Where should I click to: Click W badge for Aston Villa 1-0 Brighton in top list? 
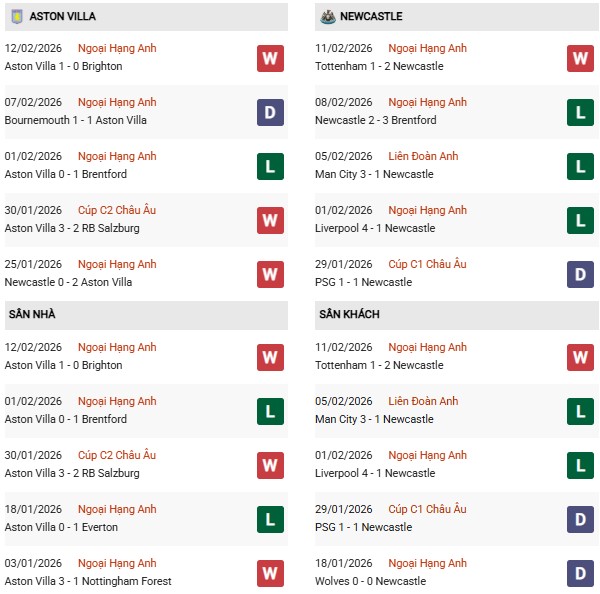tap(270, 58)
